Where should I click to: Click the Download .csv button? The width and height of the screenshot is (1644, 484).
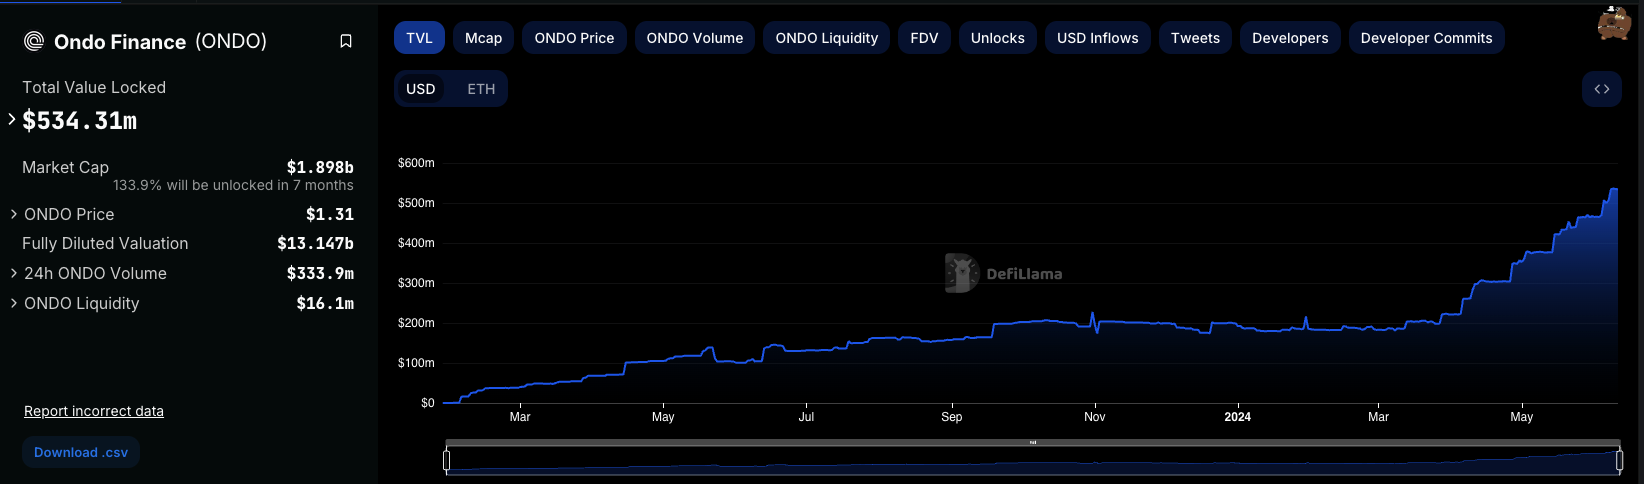81,452
